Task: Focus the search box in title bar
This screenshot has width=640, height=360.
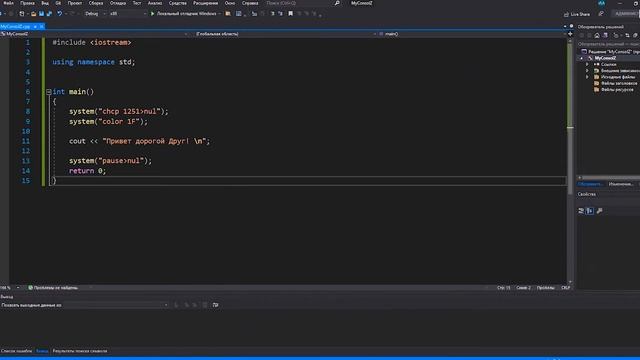Action: point(303,3)
